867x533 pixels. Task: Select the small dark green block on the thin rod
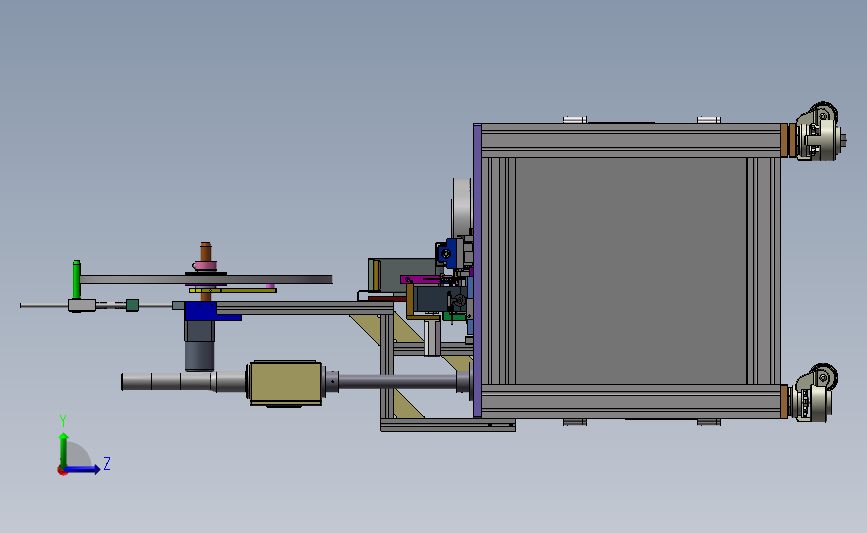tap(132, 305)
